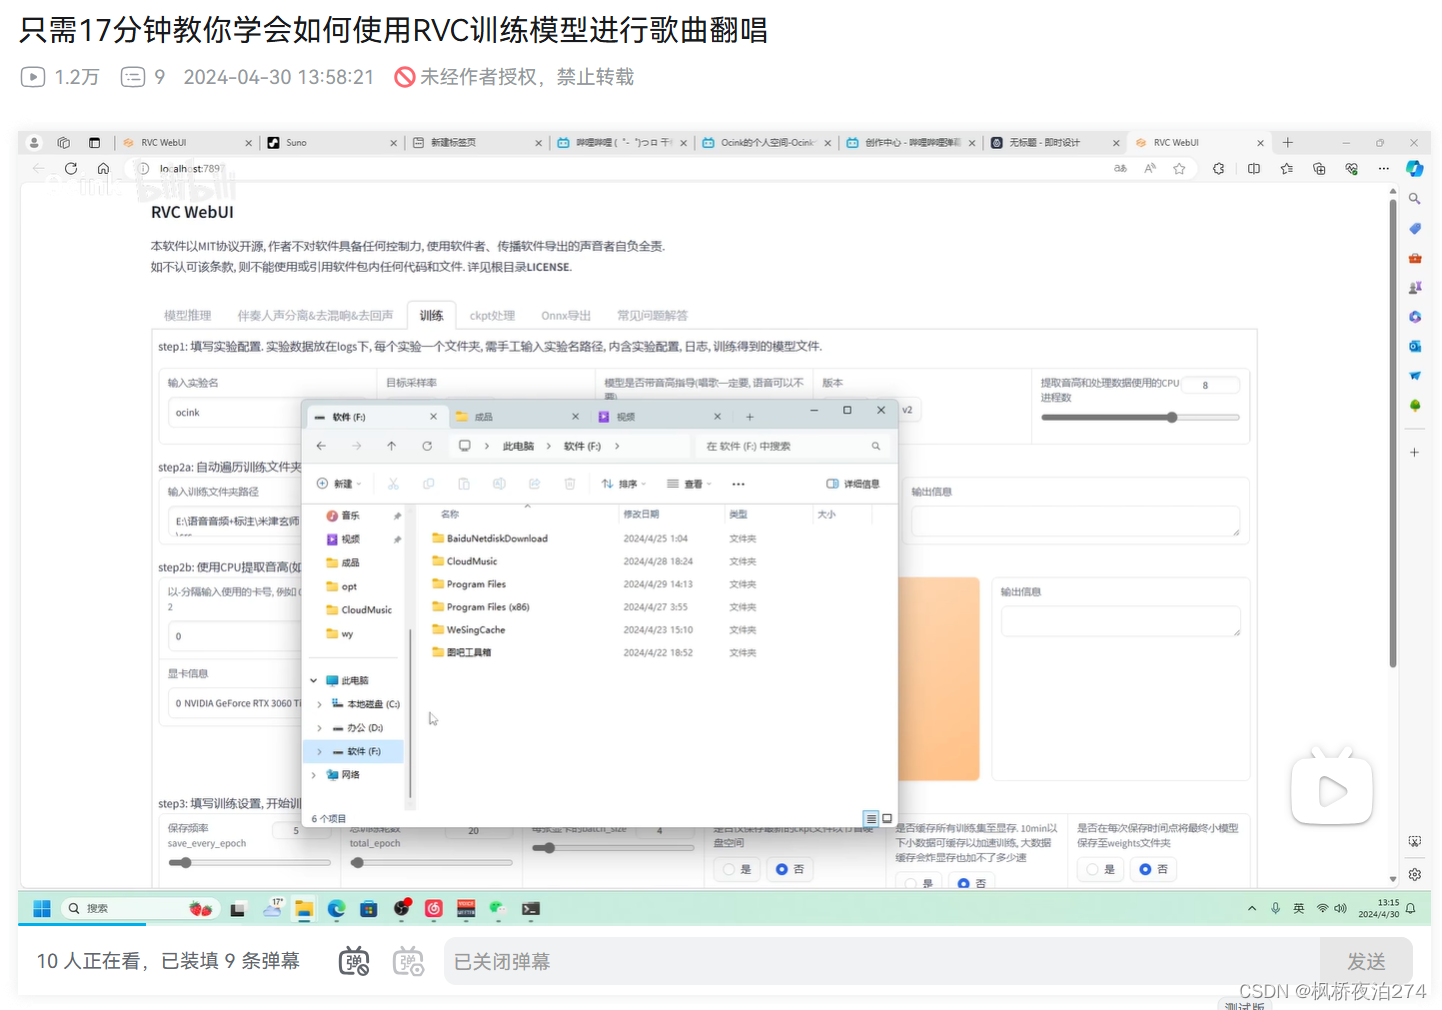Screen dimensions: 1442x1010
Task: Click 此电脑 in the File Explorer breadcrumb
Action: [x=518, y=446]
